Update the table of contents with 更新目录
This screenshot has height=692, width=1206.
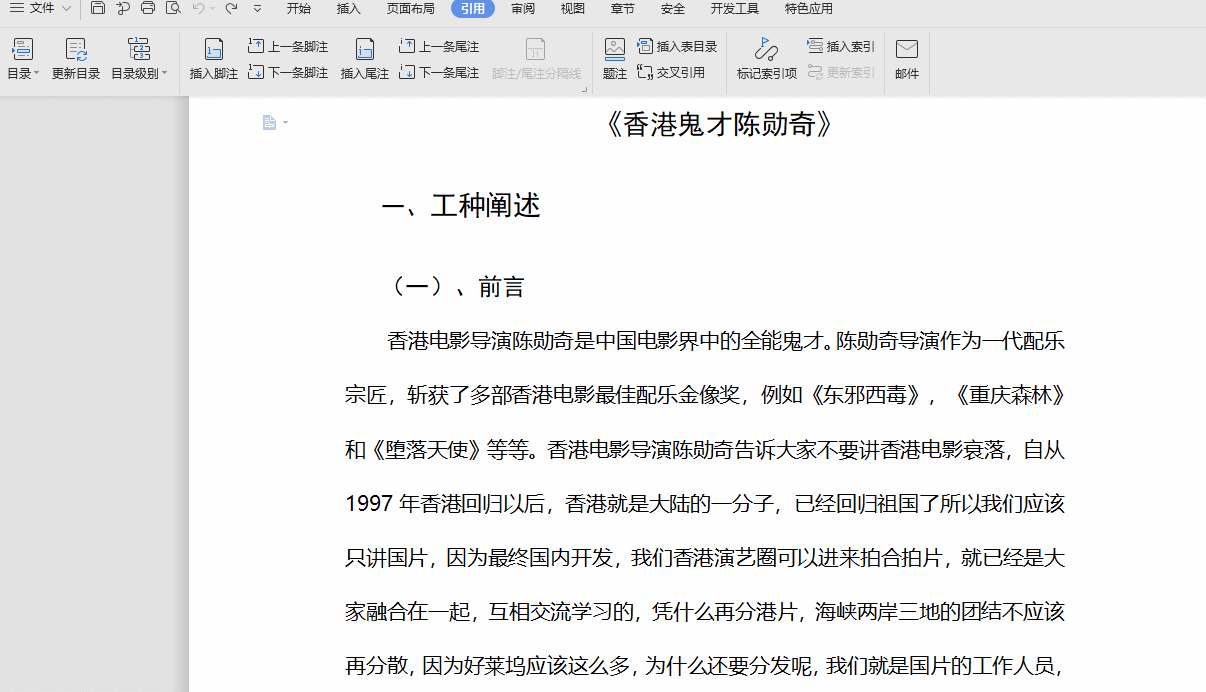click(74, 60)
